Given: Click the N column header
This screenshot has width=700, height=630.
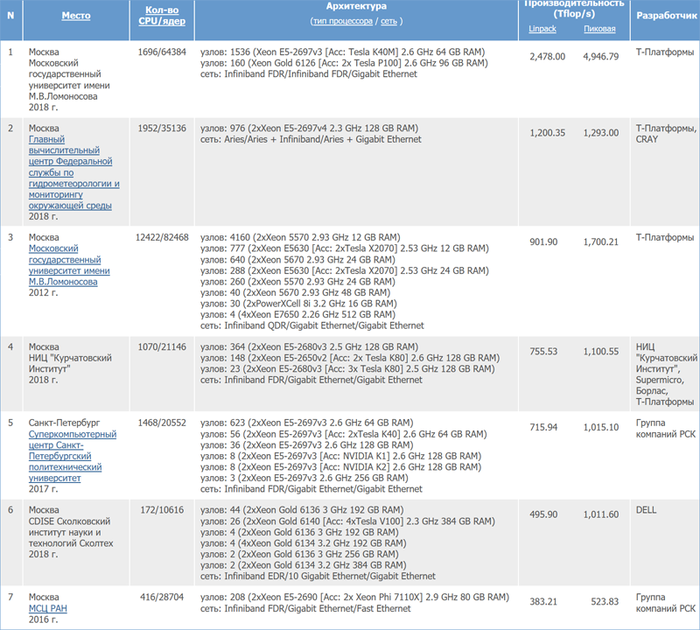Looking at the screenshot, I should pos(11,15).
